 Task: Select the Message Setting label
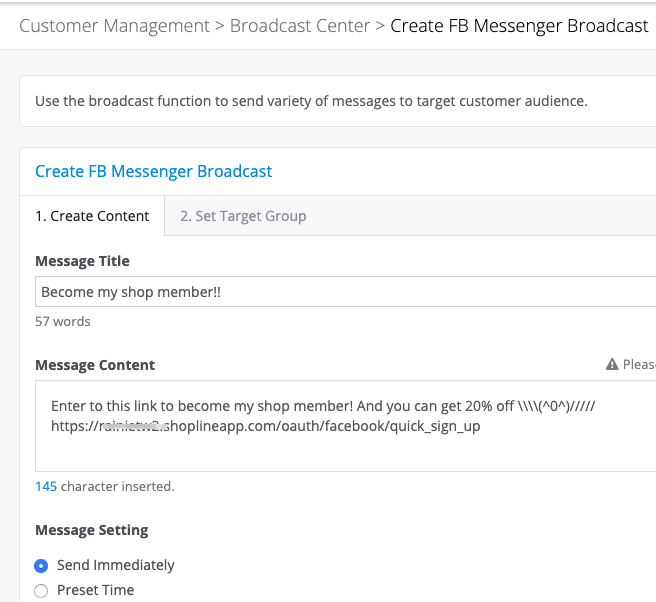[92, 530]
